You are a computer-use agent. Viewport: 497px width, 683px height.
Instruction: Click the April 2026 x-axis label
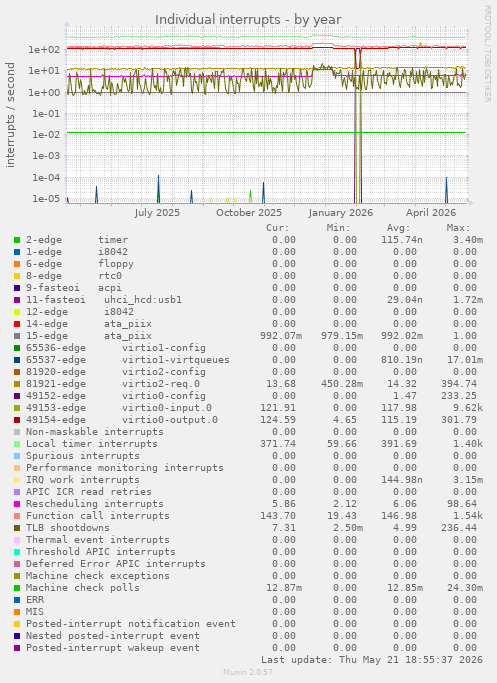tap(431, 213)
